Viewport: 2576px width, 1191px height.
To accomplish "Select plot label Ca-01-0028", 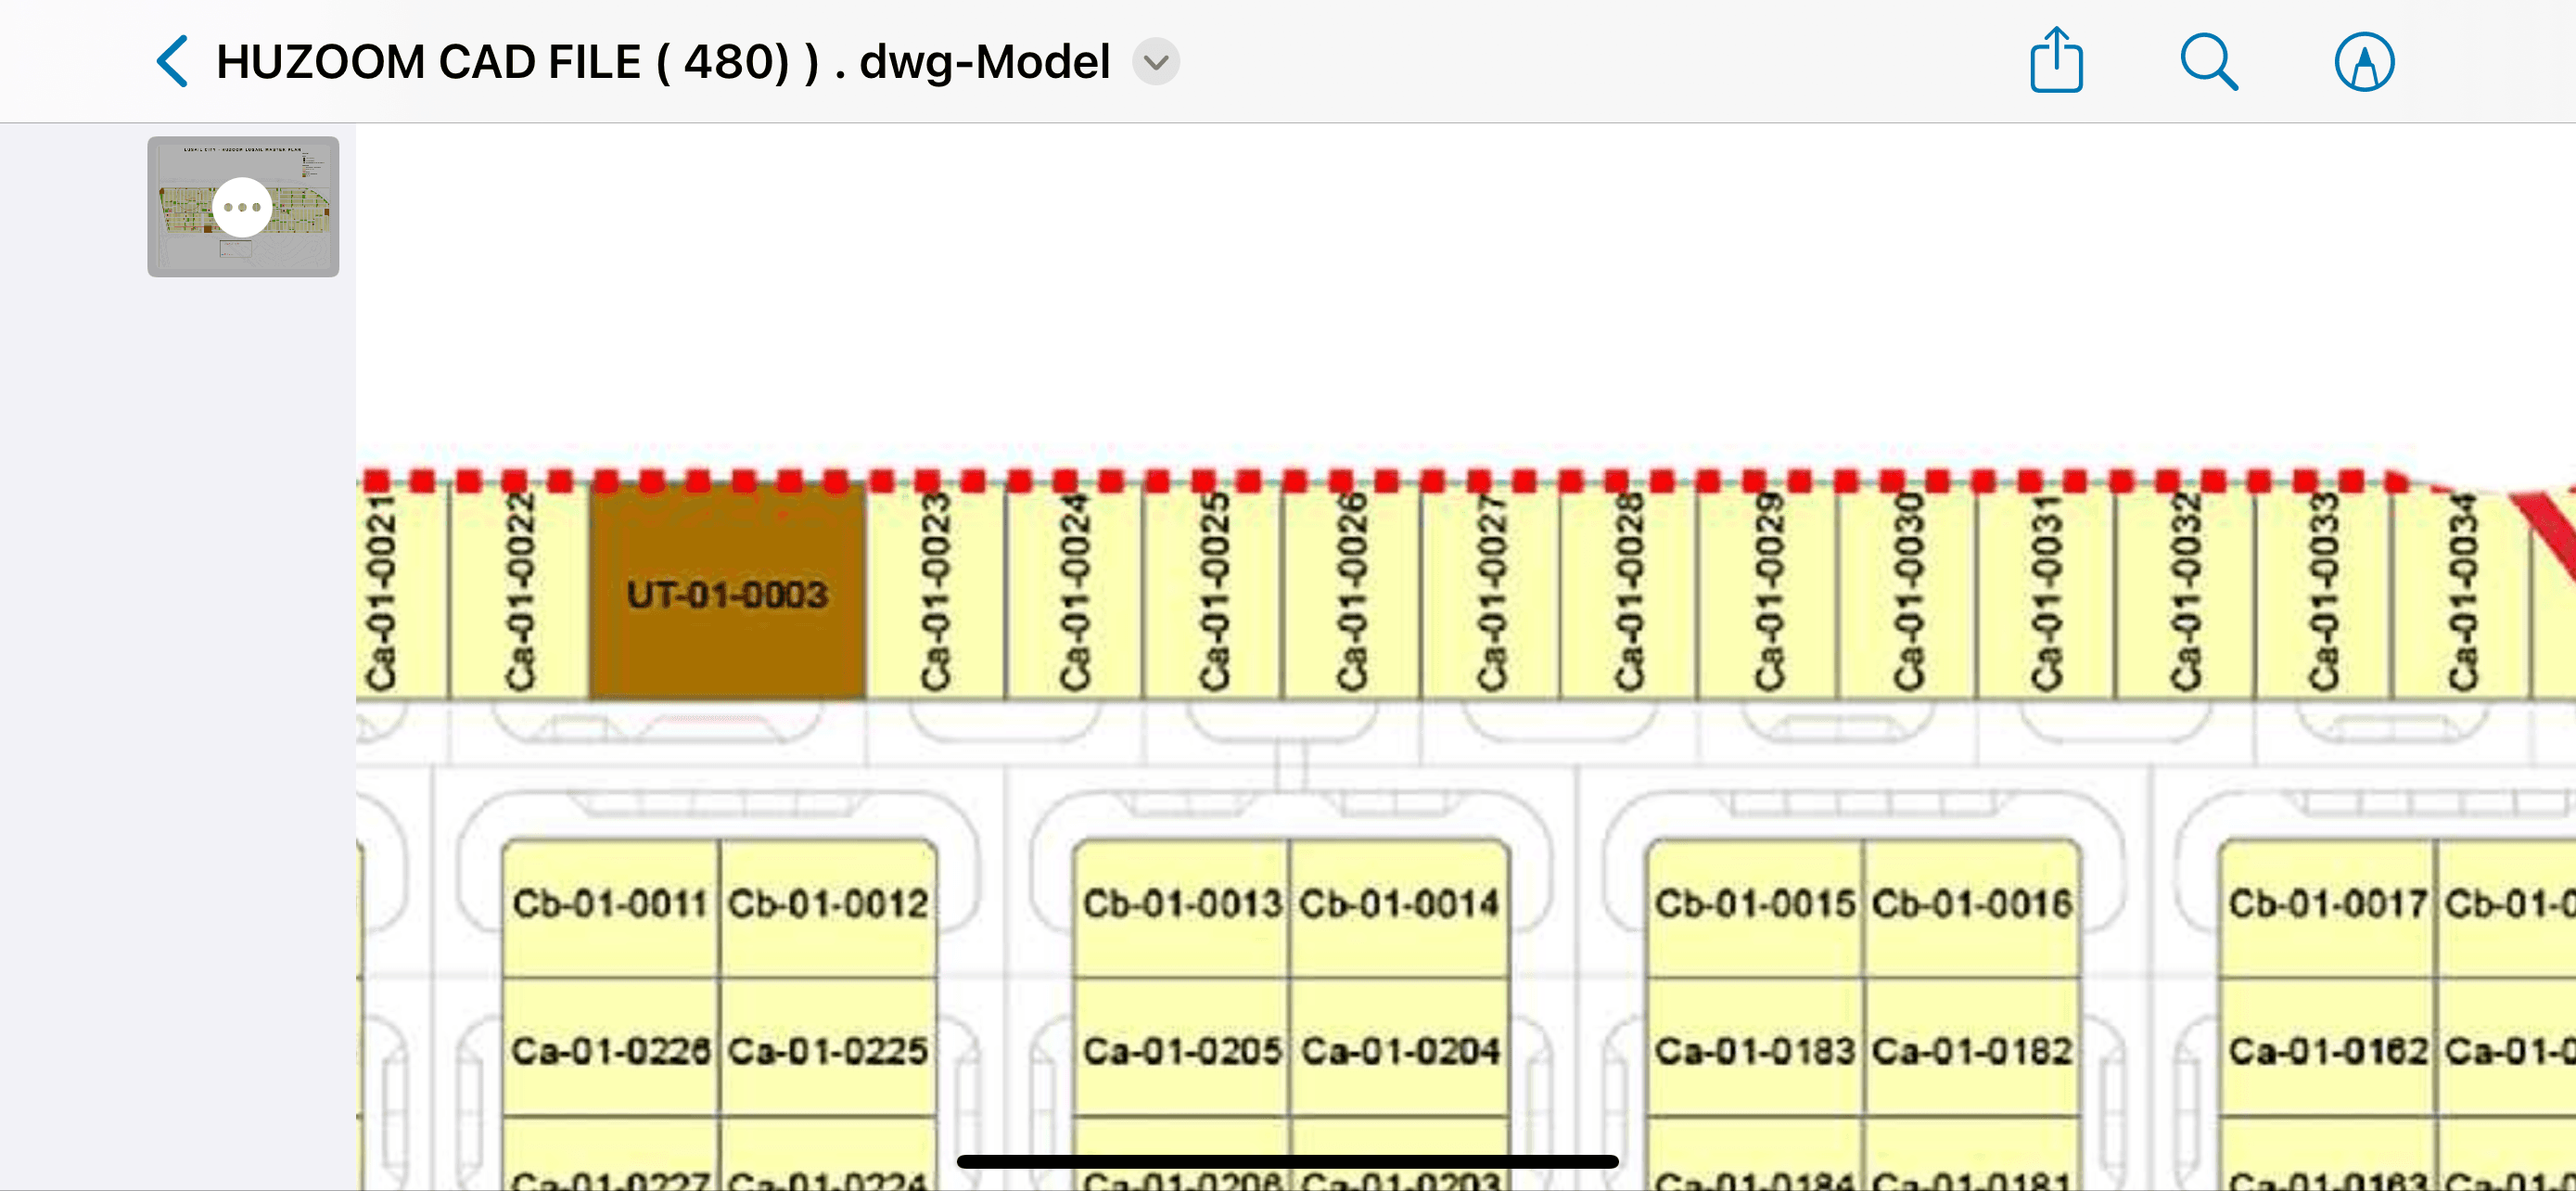I will (x=1629, y=593).
